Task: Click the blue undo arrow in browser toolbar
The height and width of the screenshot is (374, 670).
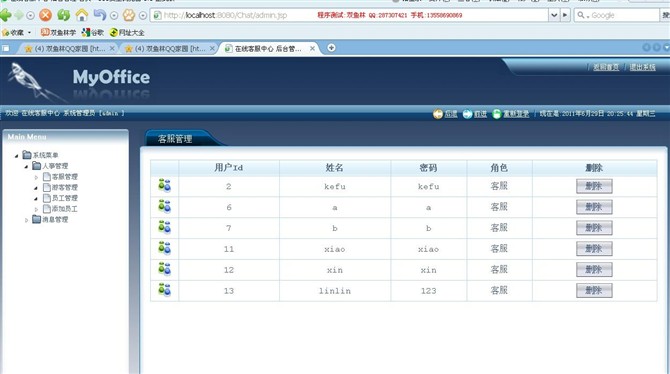Action: click(x=100, y=15)
